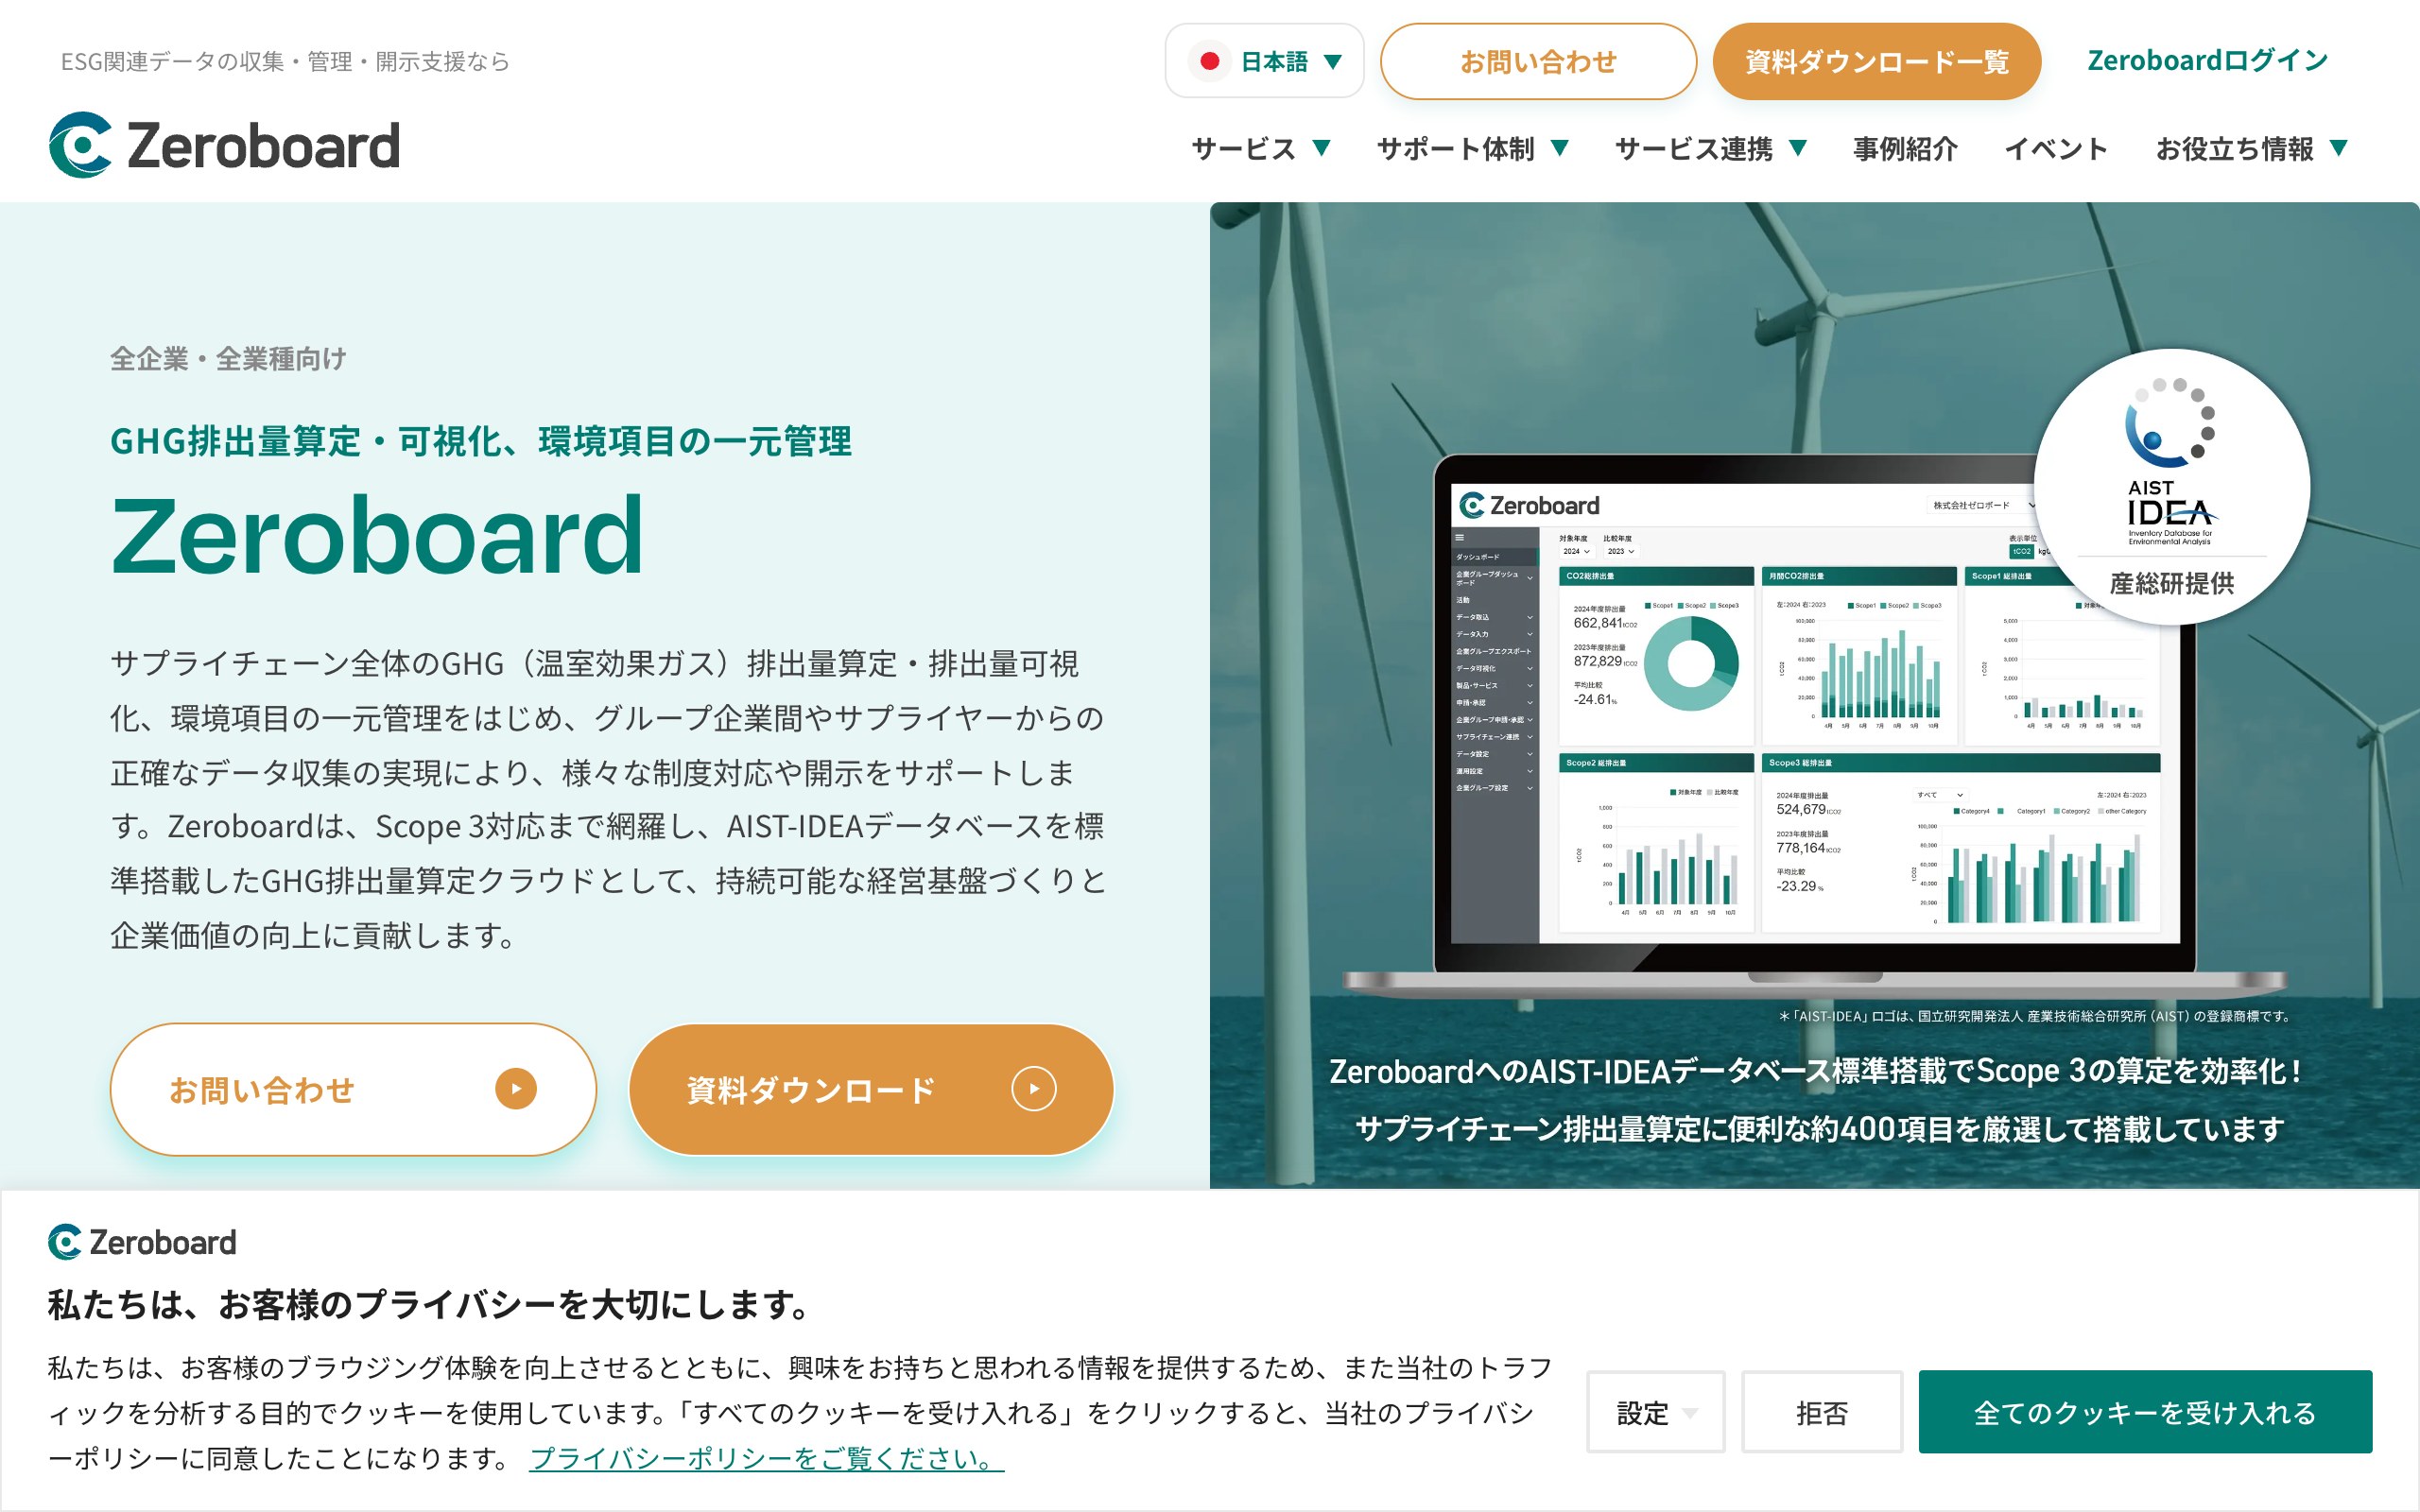Open 資料ダウンロード一覧 in header
2420x1512 pixels.
(1876, 61)
